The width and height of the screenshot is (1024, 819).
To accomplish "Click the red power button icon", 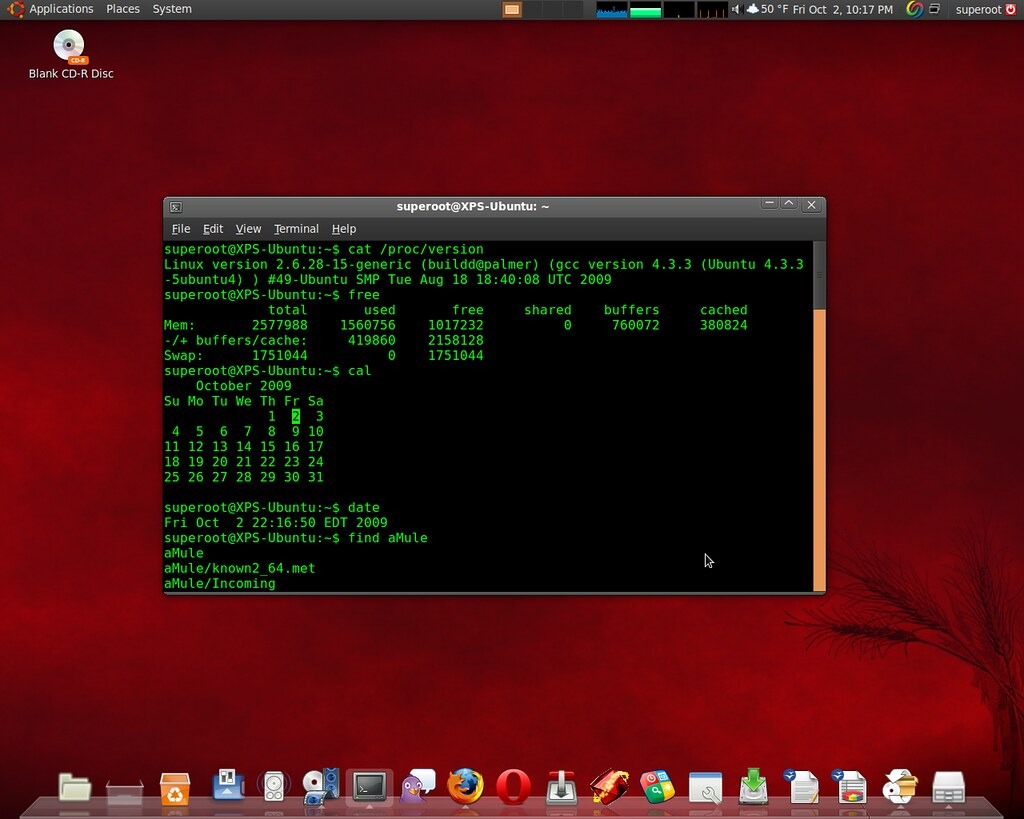I will pos(1011,9).
